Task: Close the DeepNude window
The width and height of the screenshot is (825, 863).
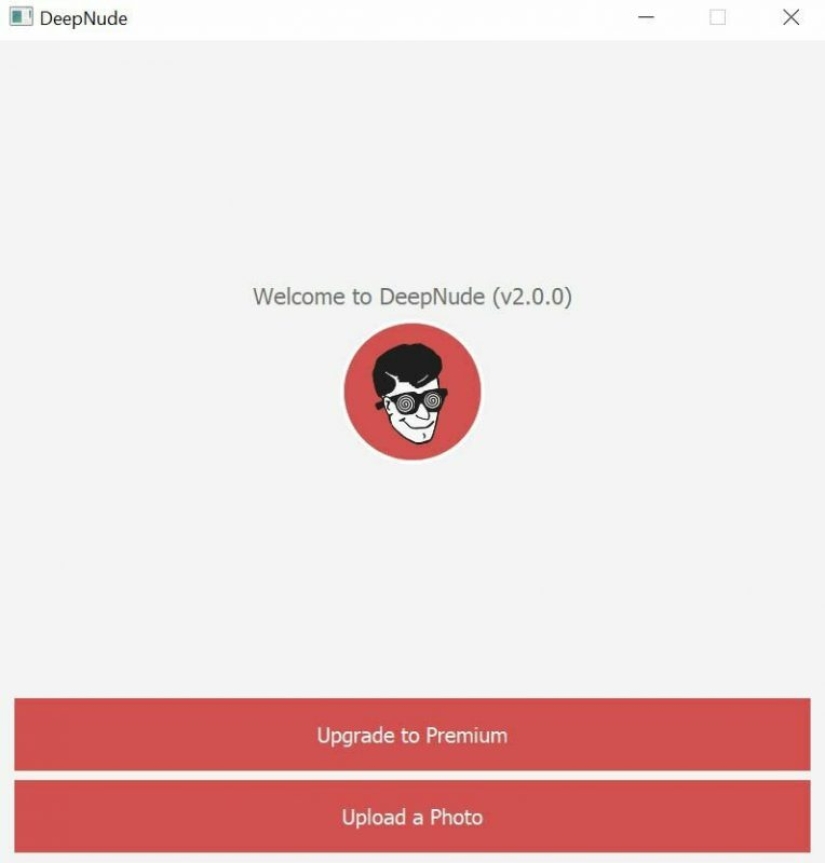Action: pyautogui.click(x=791, y=17)
